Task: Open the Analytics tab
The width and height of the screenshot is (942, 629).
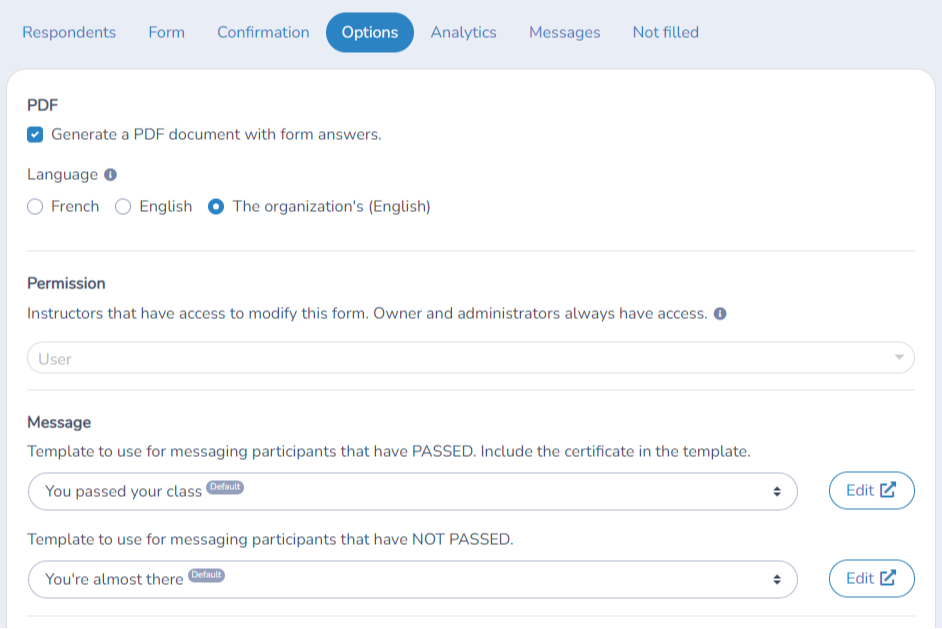Action: [x=463, y=32]
